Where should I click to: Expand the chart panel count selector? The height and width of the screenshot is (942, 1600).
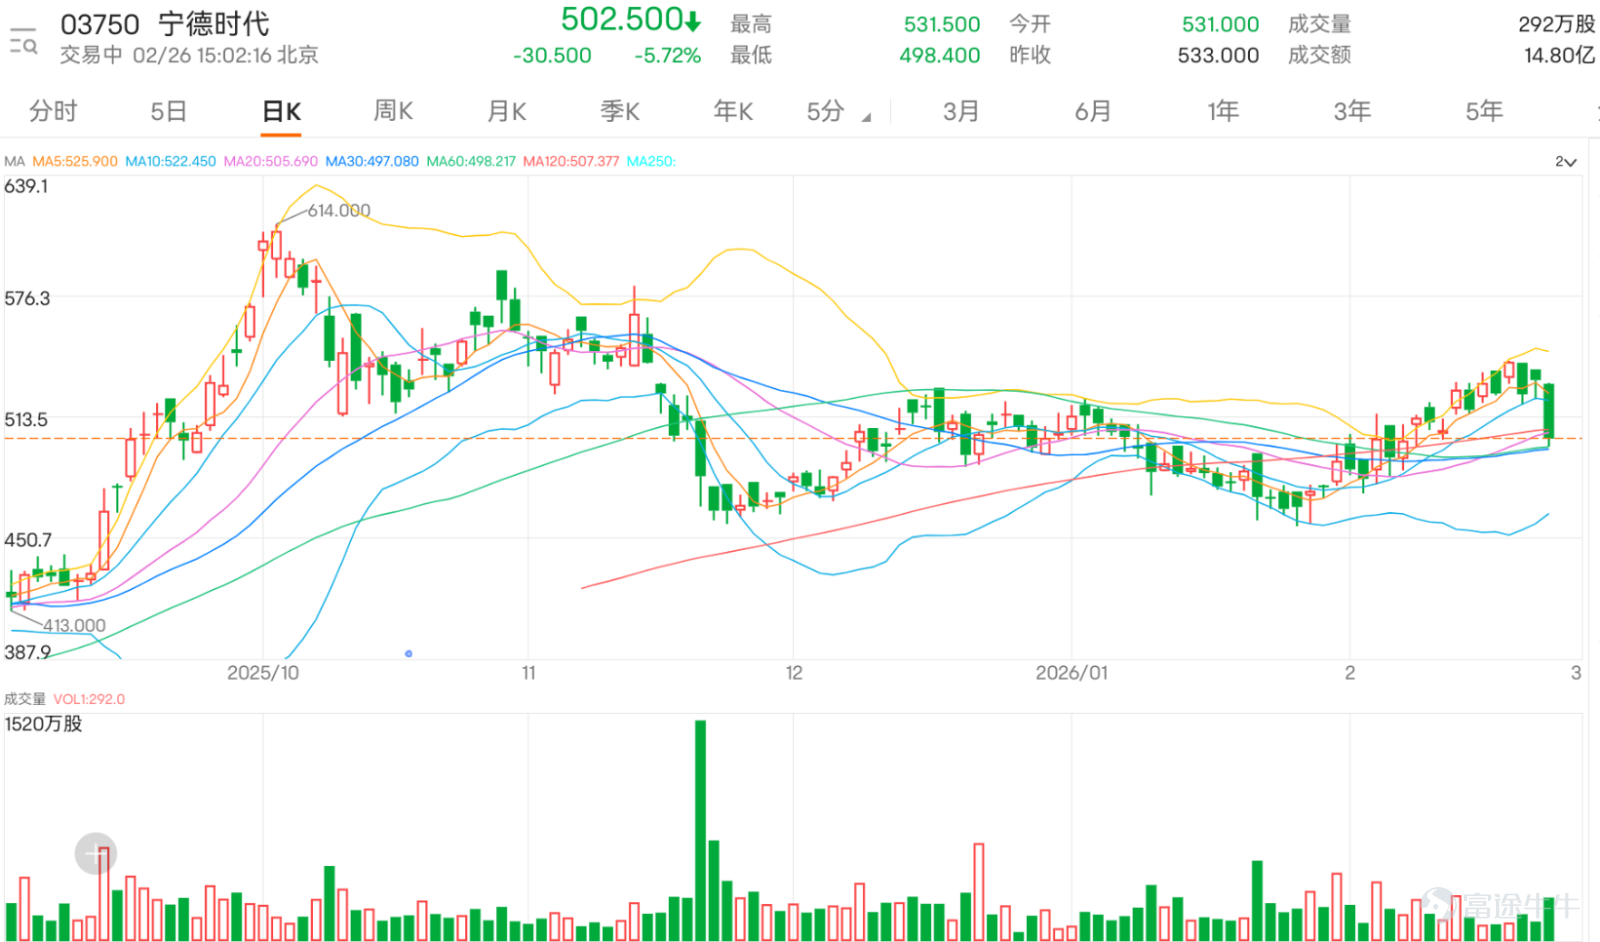pyautogui.click(x=1566, y=162)
